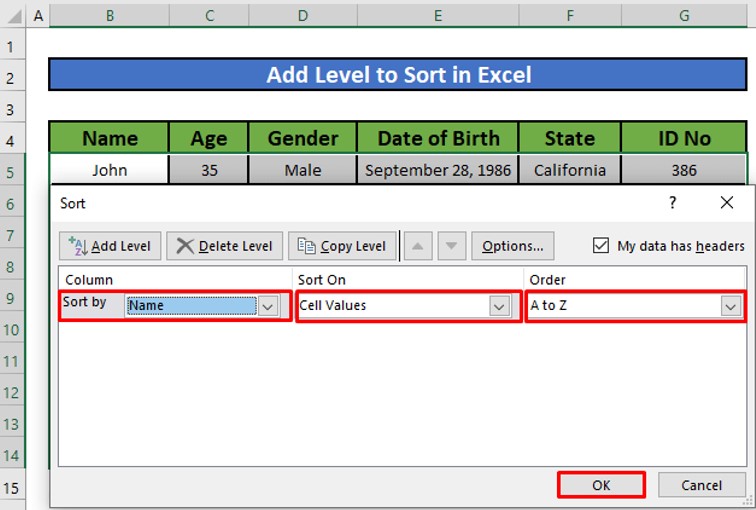Click the Delete Level button
The height and width of the screenshot is (510, 756).
click(225, 246)
